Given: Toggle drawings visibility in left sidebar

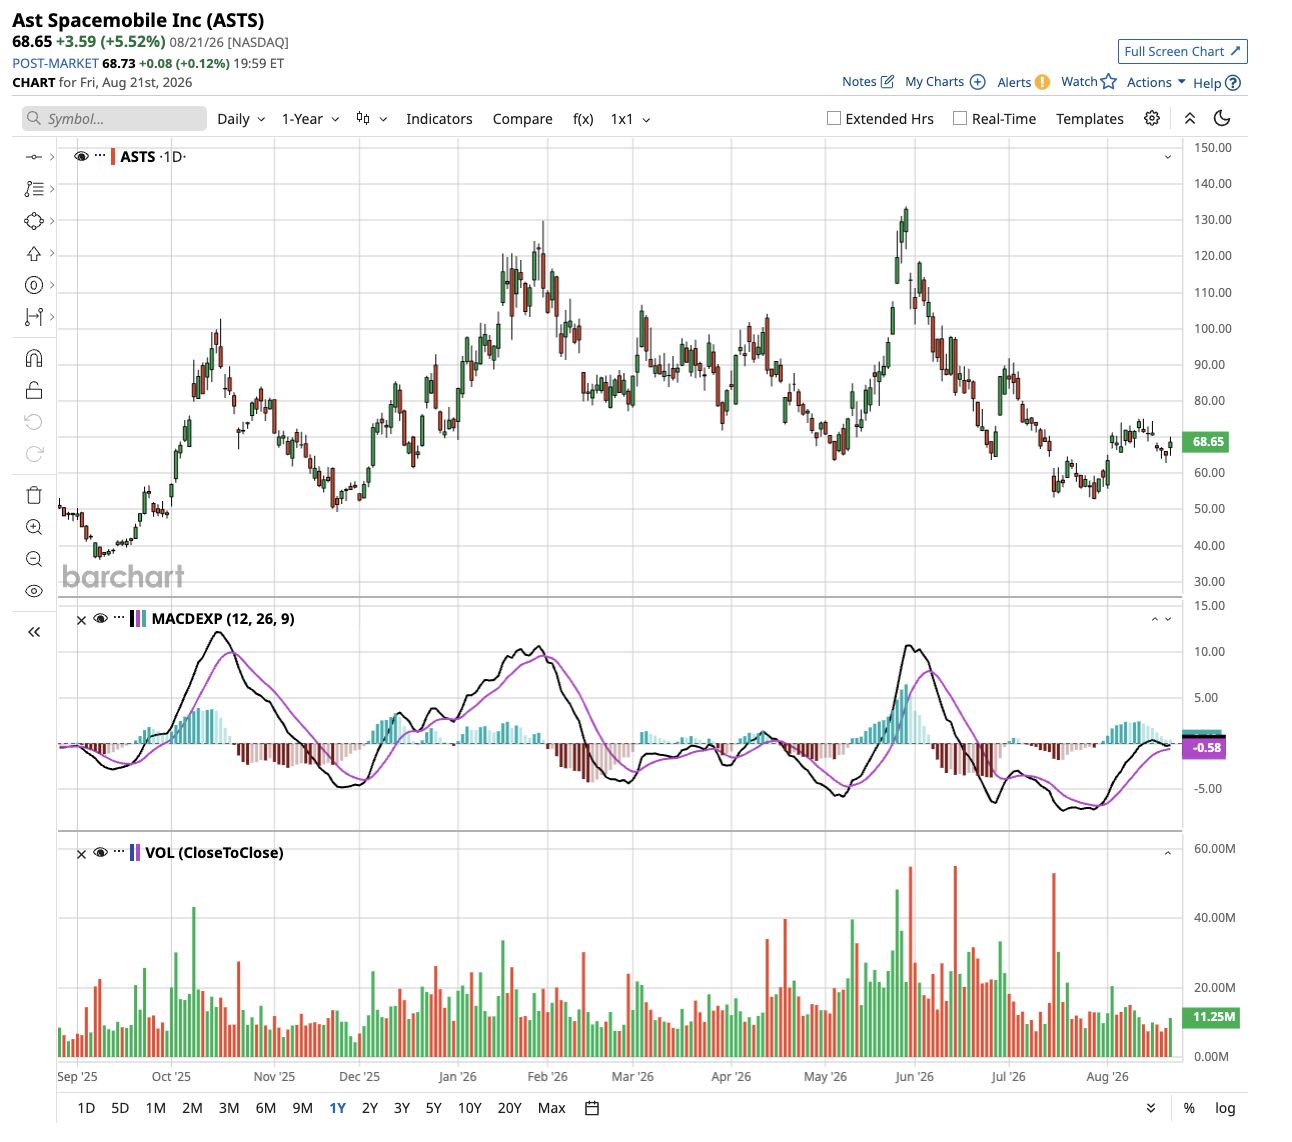Looking at the screenshot, I should [34, 591].
